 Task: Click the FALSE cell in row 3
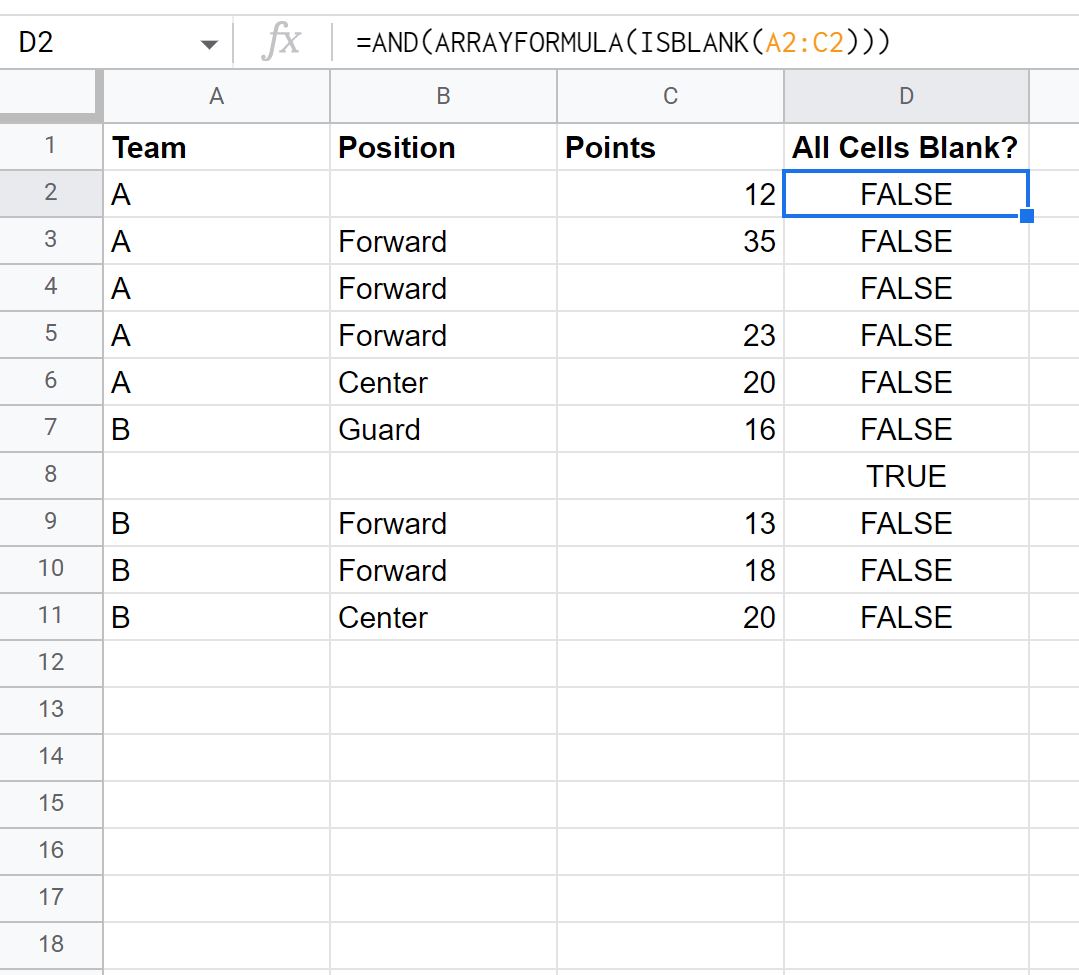pyautogui.click(x=906, y=242)
